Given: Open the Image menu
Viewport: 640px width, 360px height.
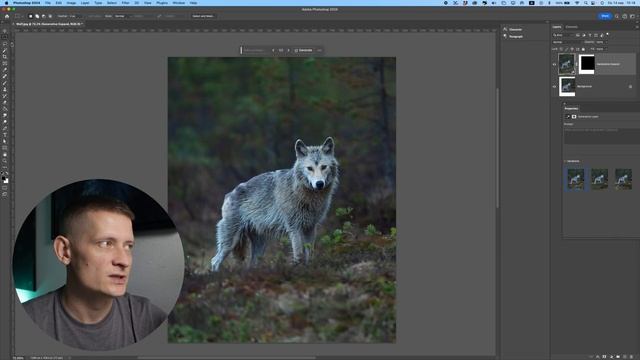Looking at the screenshot, I should [x=71, y=3].
